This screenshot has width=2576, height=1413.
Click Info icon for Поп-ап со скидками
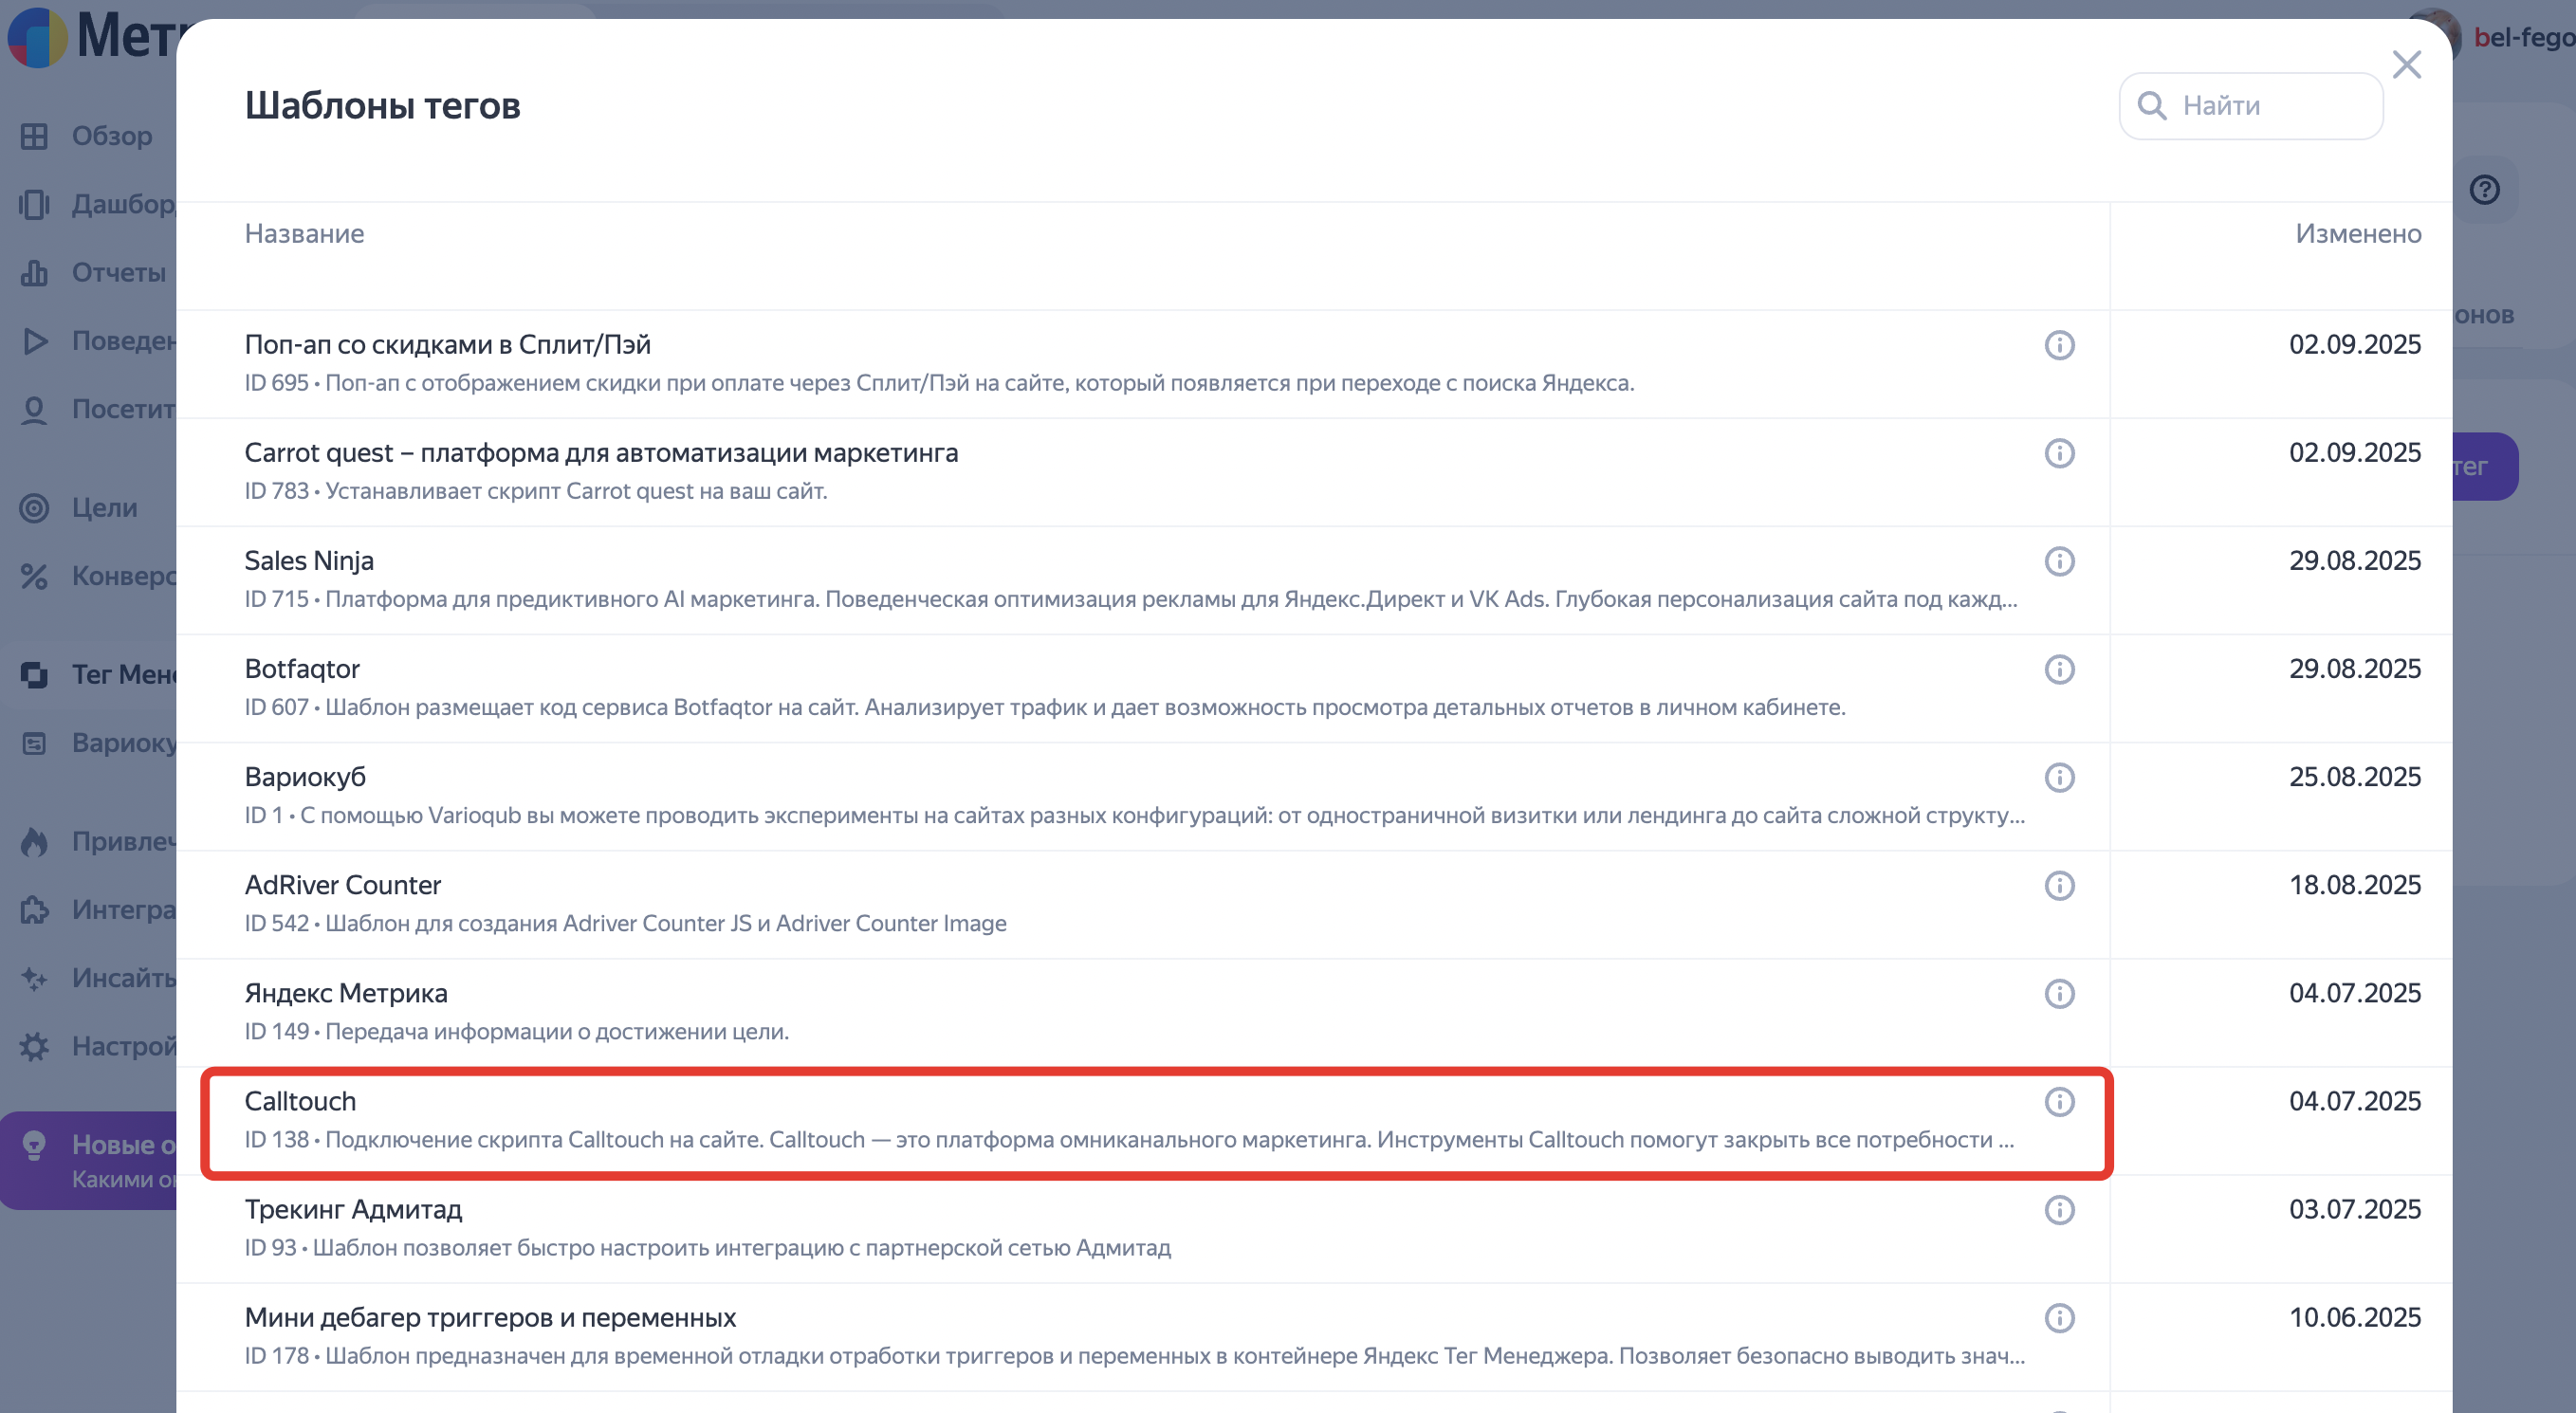(2059, 345)
